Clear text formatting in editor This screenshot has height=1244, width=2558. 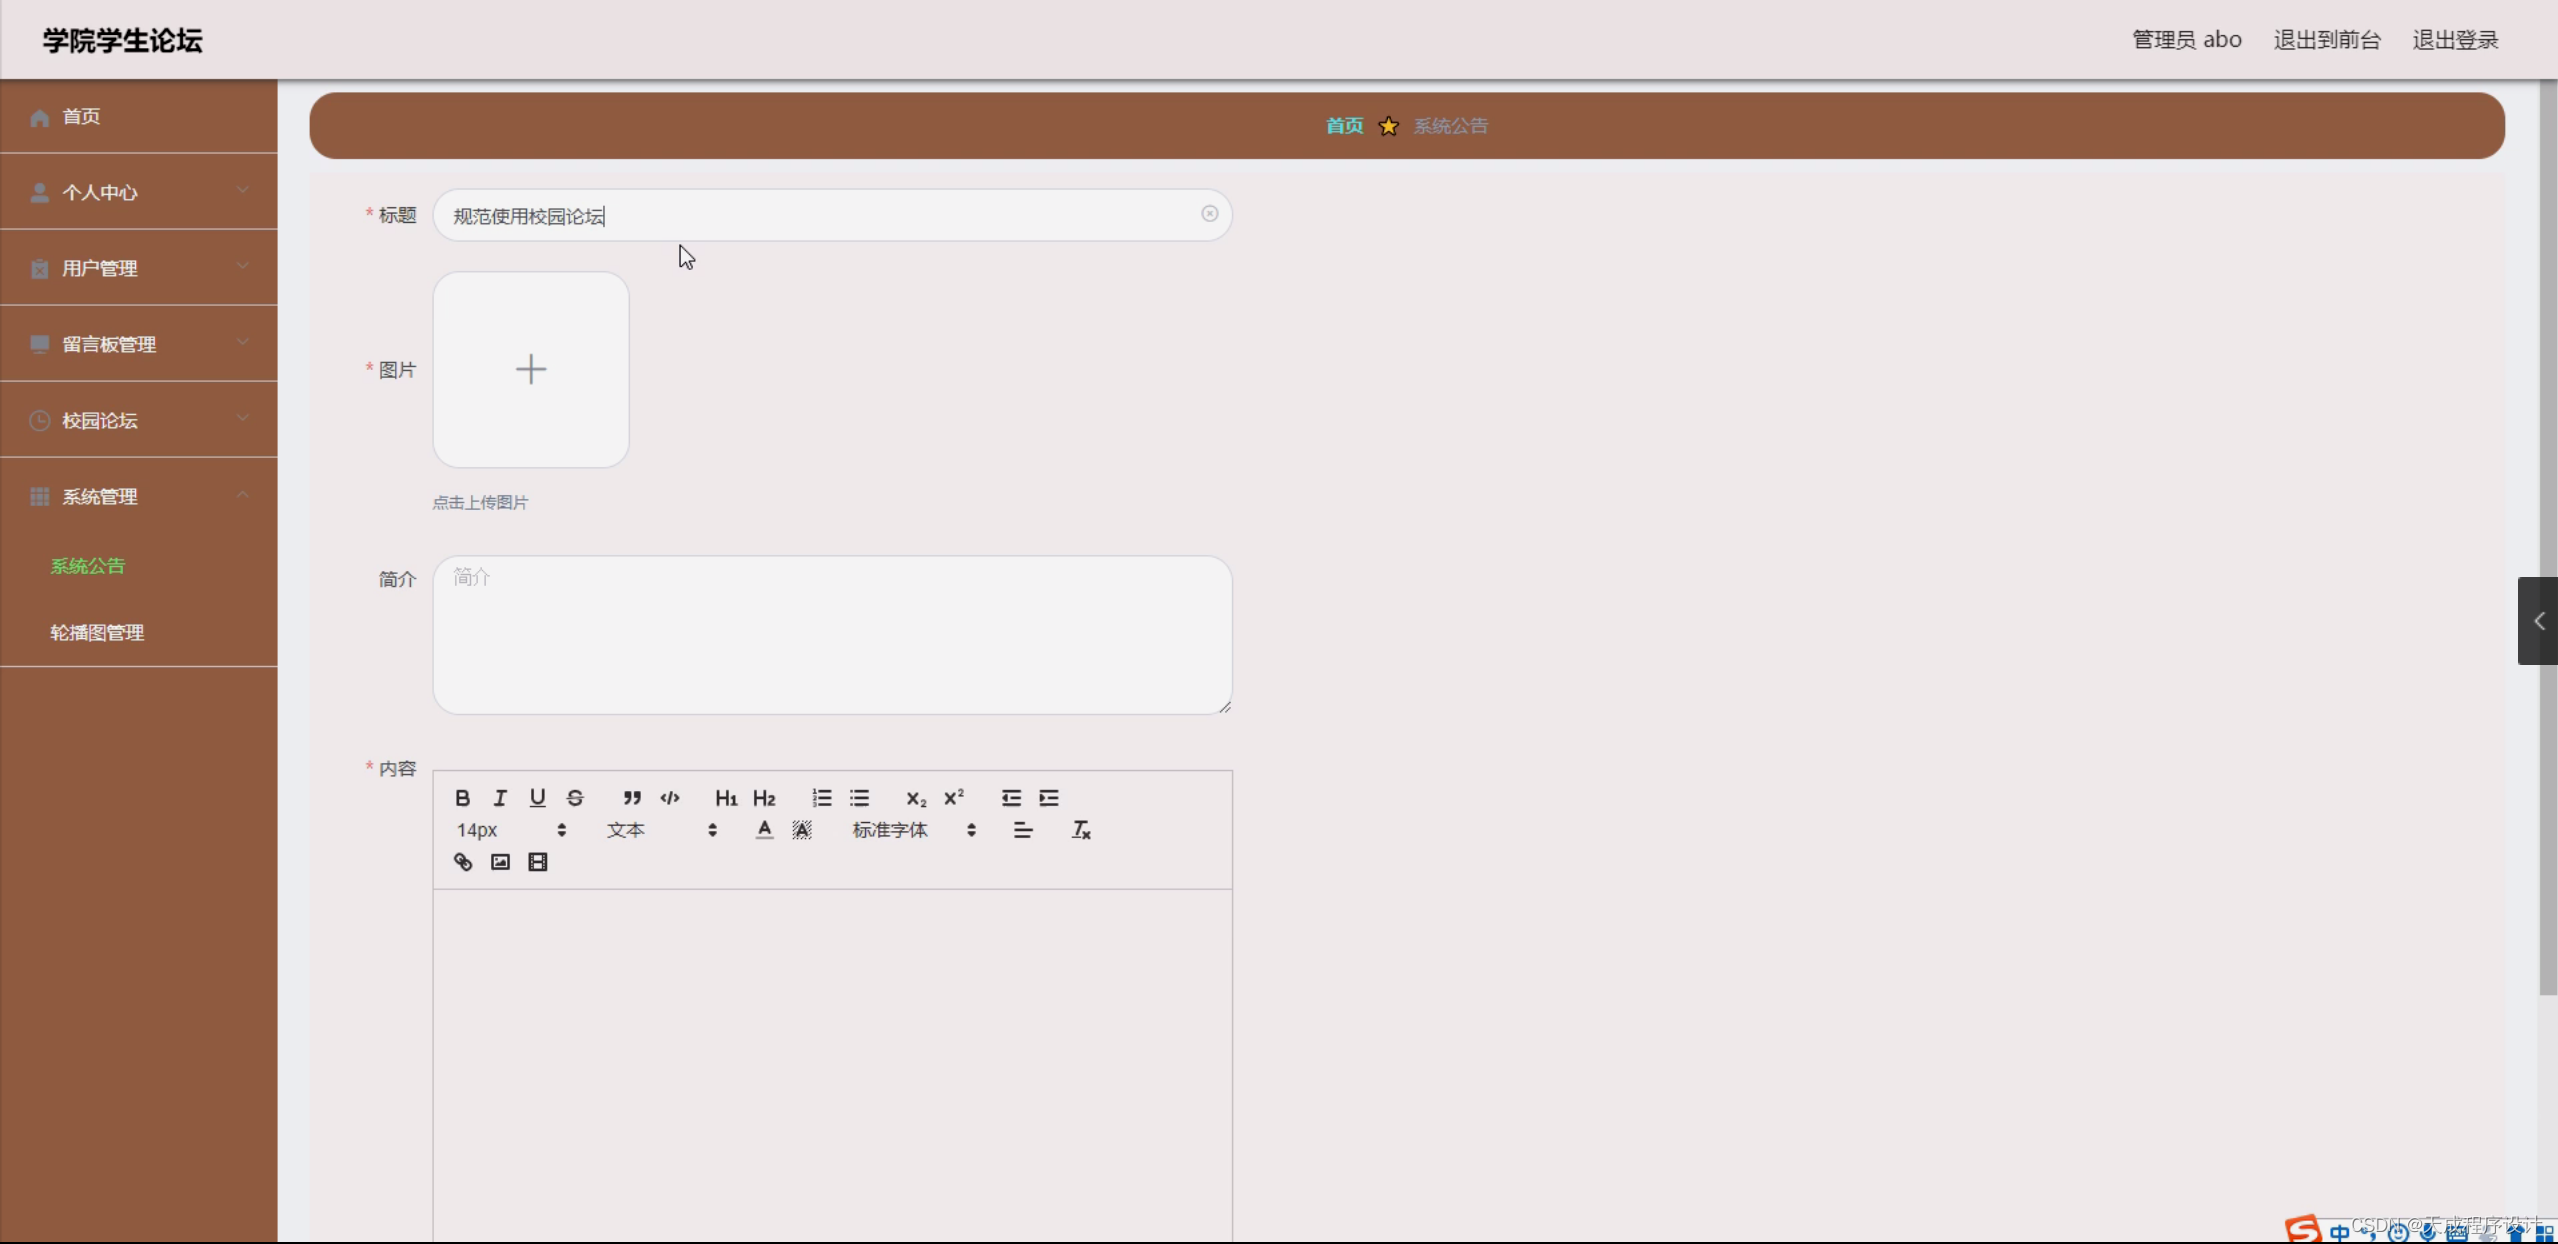tap(1081, 830)
